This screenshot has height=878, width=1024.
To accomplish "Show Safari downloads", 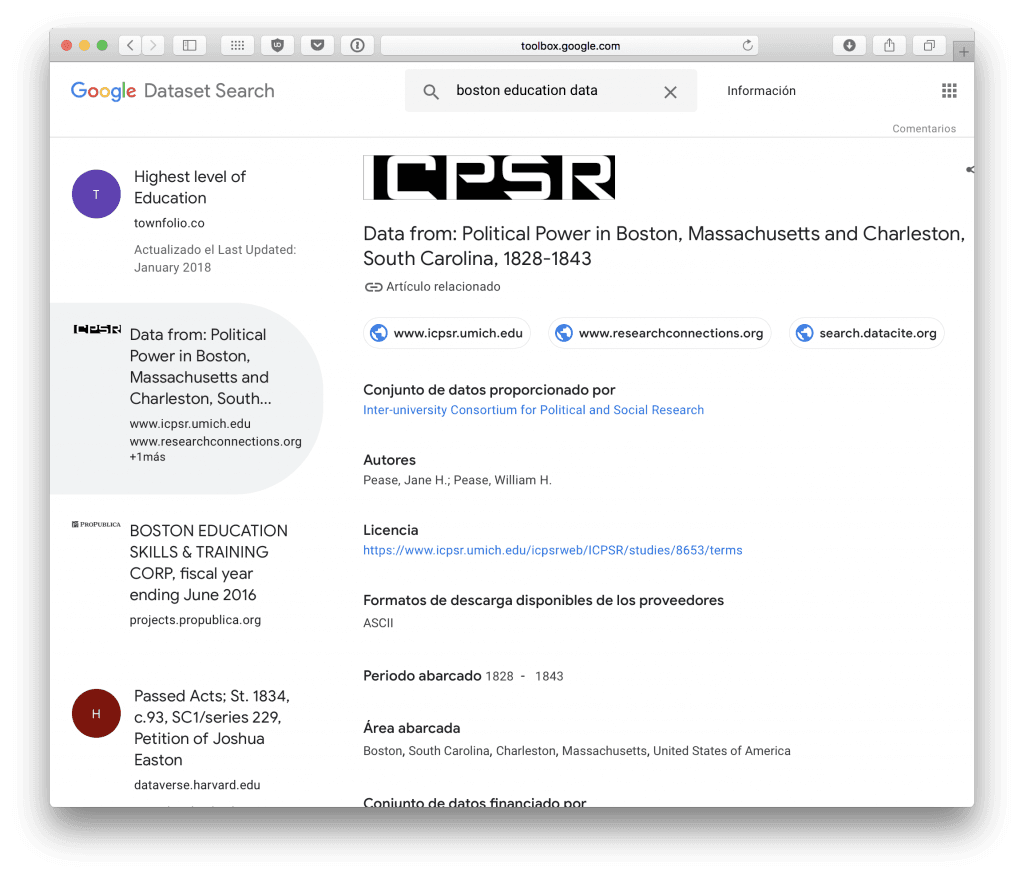I will tap(850, 45).
